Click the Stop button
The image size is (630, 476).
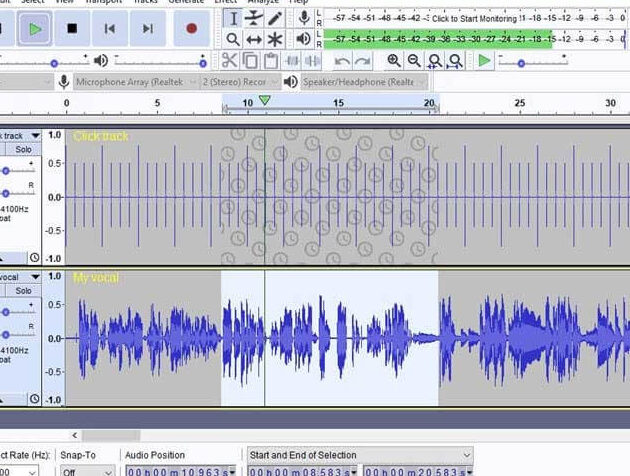pos(71,29)
